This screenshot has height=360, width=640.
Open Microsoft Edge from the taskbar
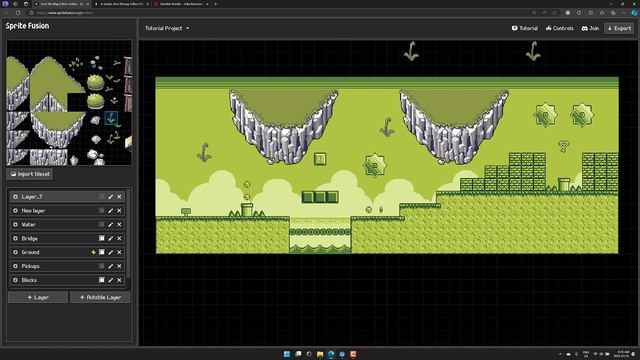(x=331, y=354)
